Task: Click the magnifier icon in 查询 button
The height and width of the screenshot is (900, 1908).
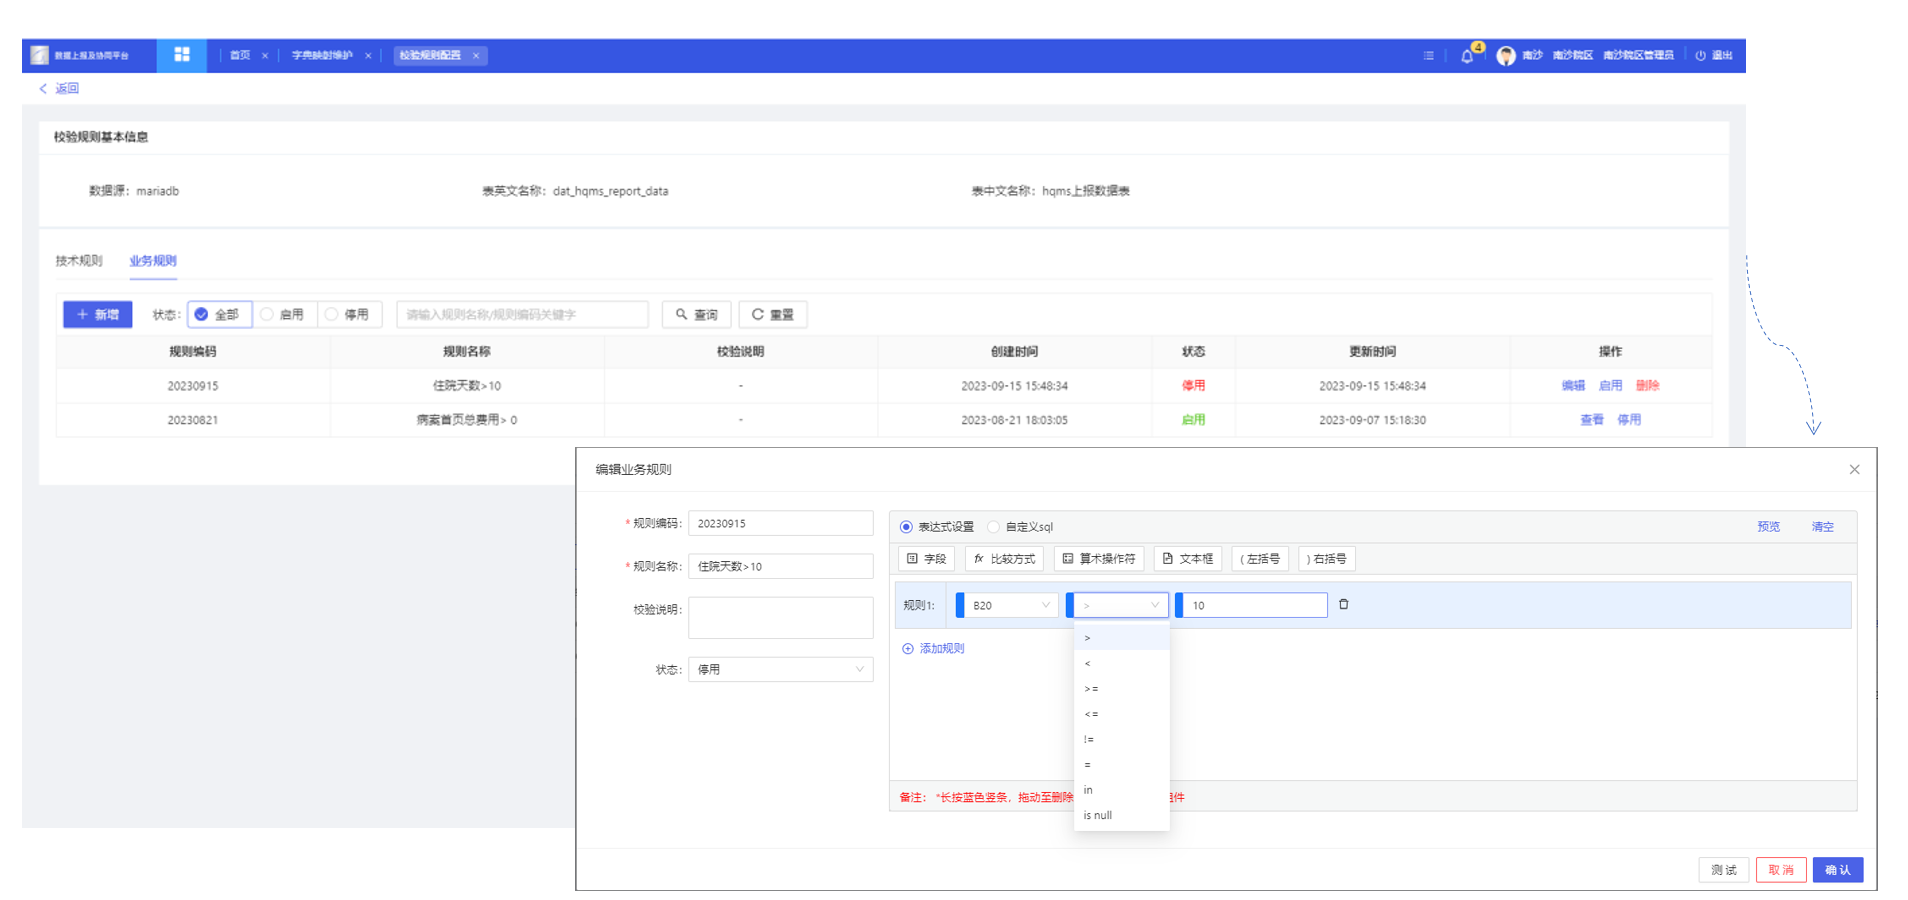Action: point(681,314)
